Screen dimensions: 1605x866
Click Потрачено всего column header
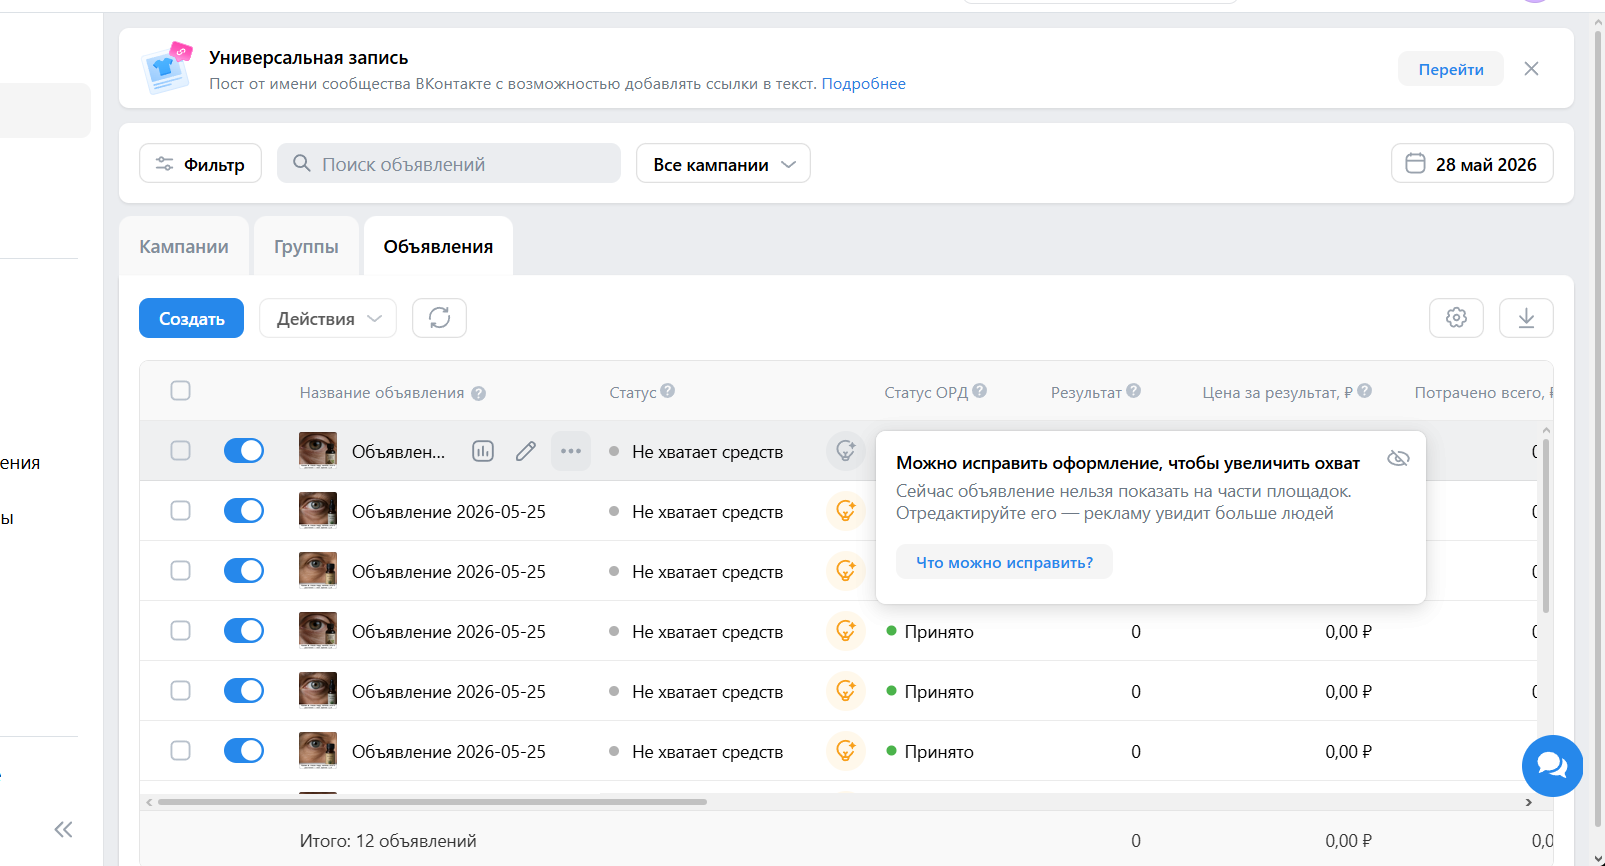[x=1483, y=393]
